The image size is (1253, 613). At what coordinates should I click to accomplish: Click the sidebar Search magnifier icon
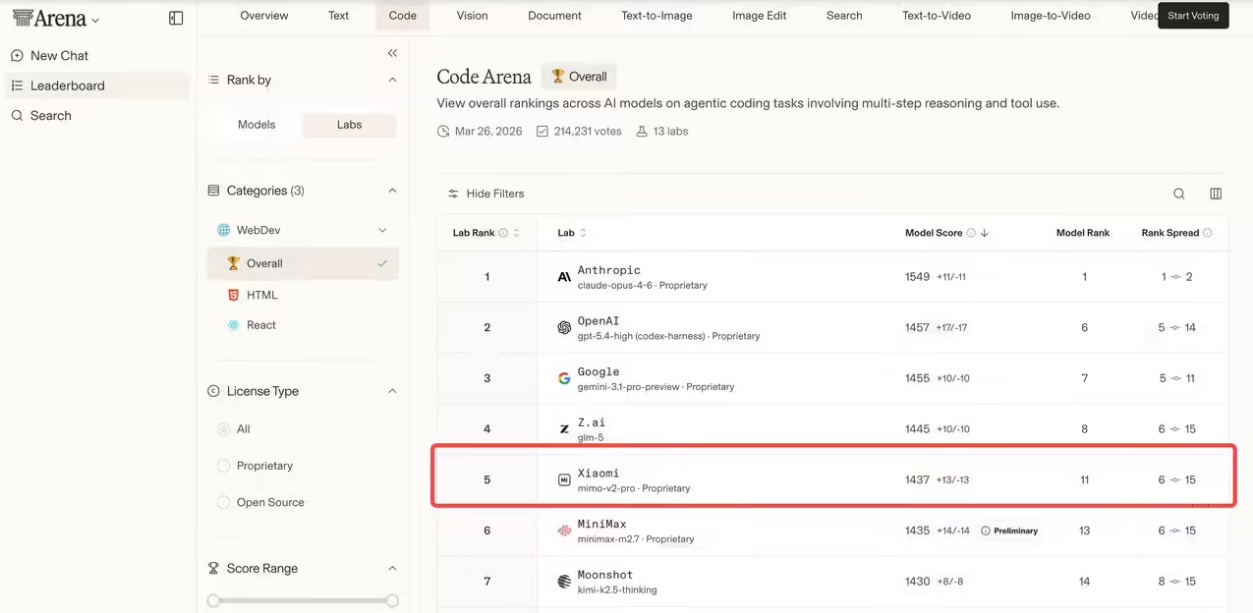pos(17,116)
